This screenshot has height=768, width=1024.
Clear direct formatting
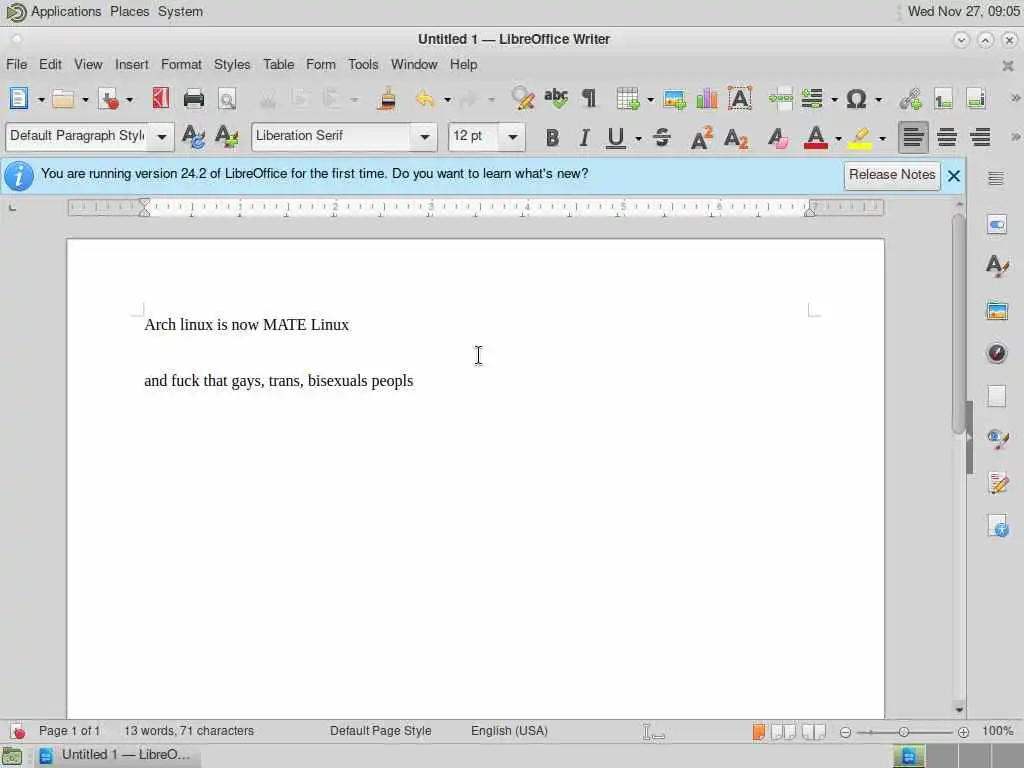tap(778, 137)
